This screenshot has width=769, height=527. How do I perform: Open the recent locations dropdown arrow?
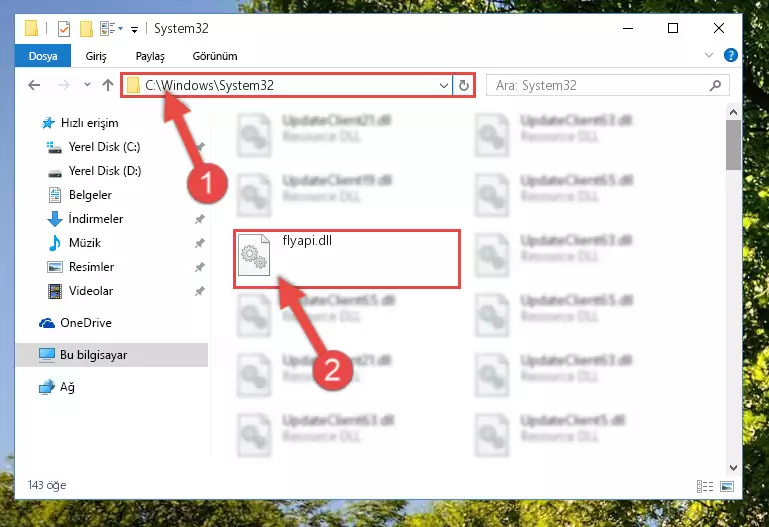coord(87,85)
